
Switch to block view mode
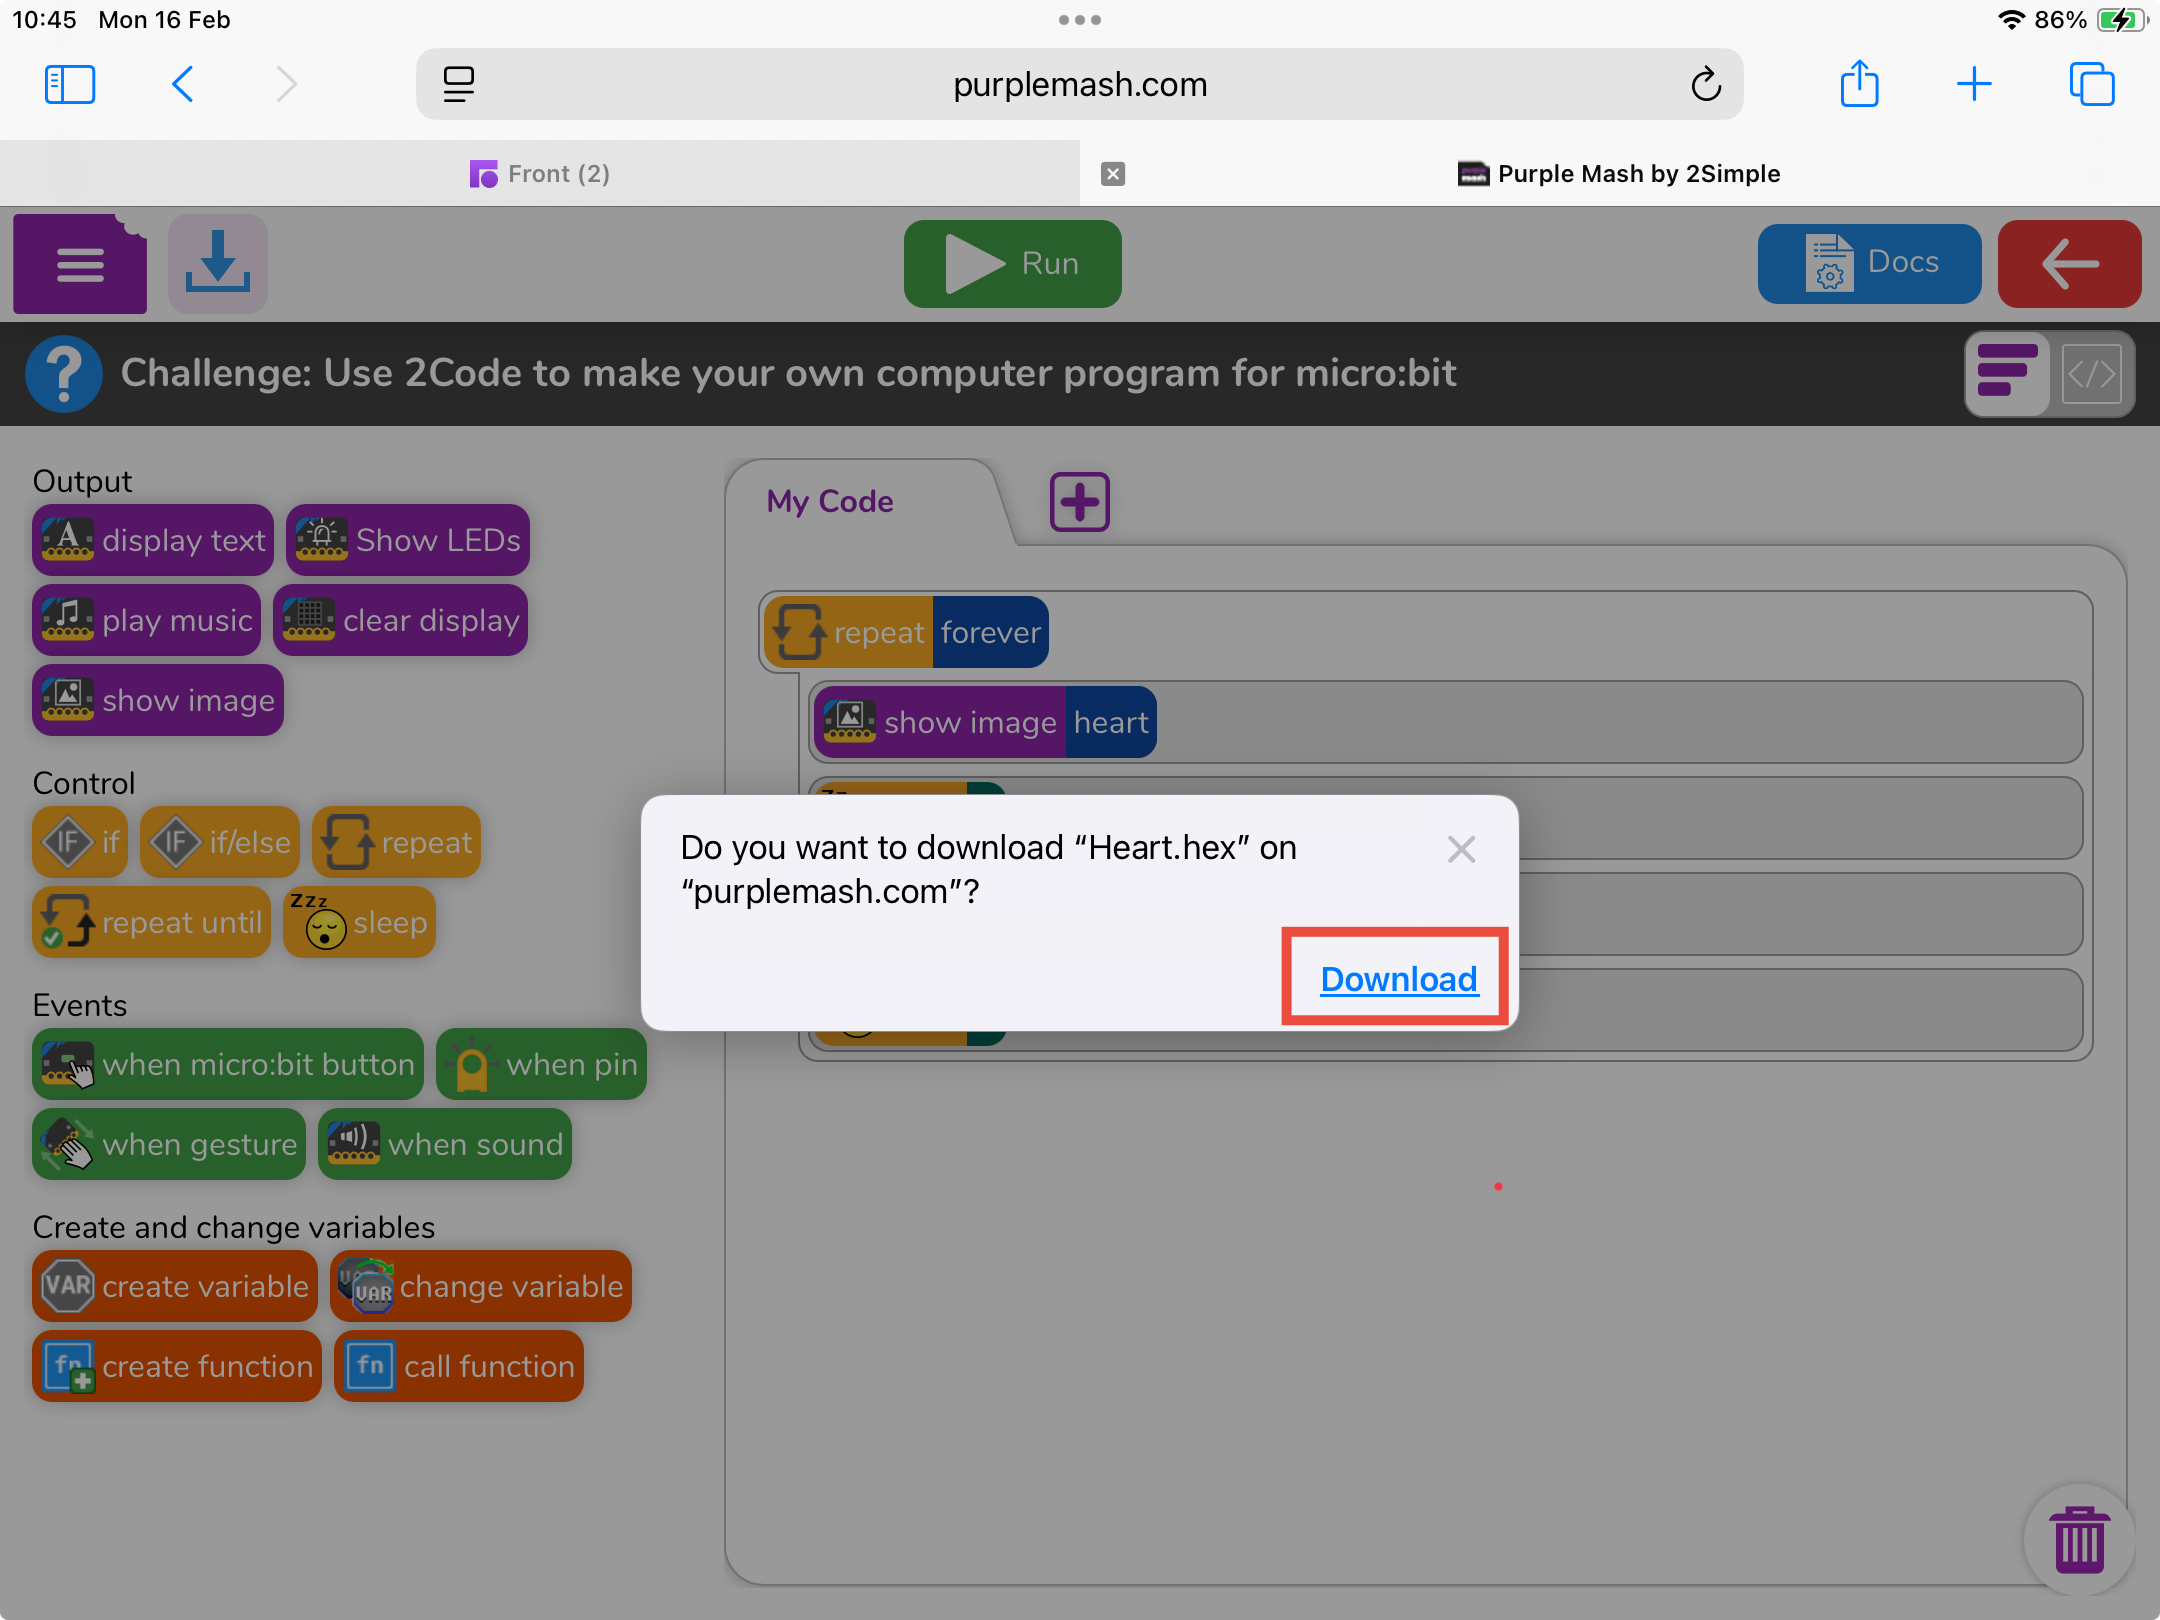(2007, 373)
